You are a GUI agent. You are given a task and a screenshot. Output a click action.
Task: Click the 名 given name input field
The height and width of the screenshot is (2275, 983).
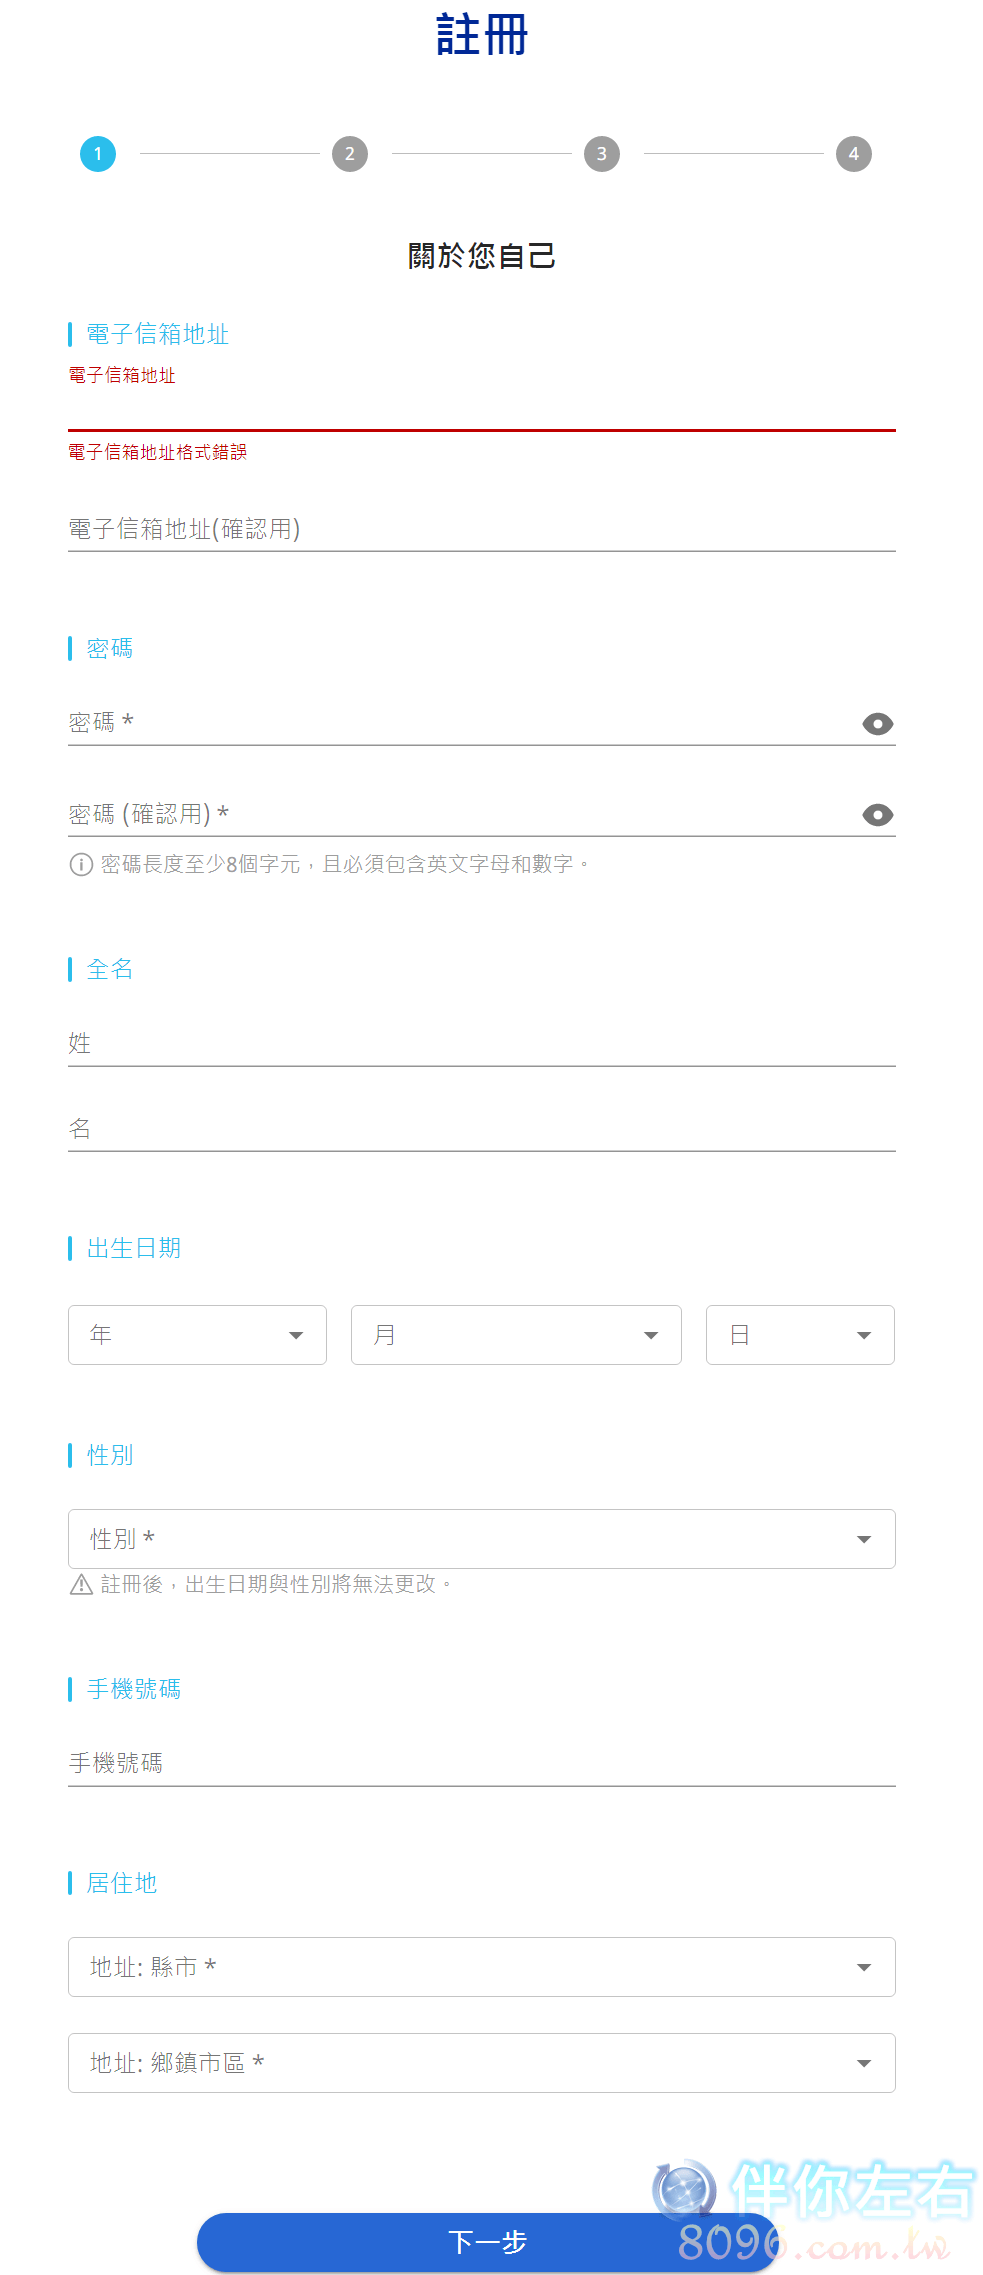(x=482, y=1129)
